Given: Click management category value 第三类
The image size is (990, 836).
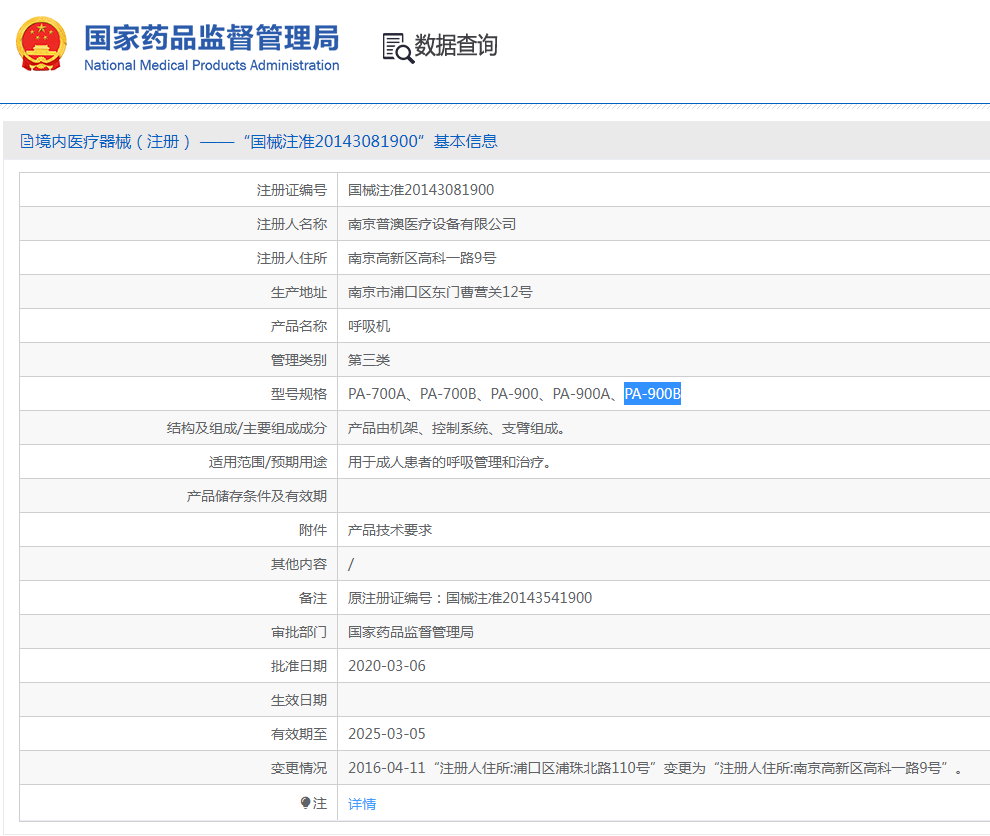Looking at the screenshot, I should pos(369,360).
